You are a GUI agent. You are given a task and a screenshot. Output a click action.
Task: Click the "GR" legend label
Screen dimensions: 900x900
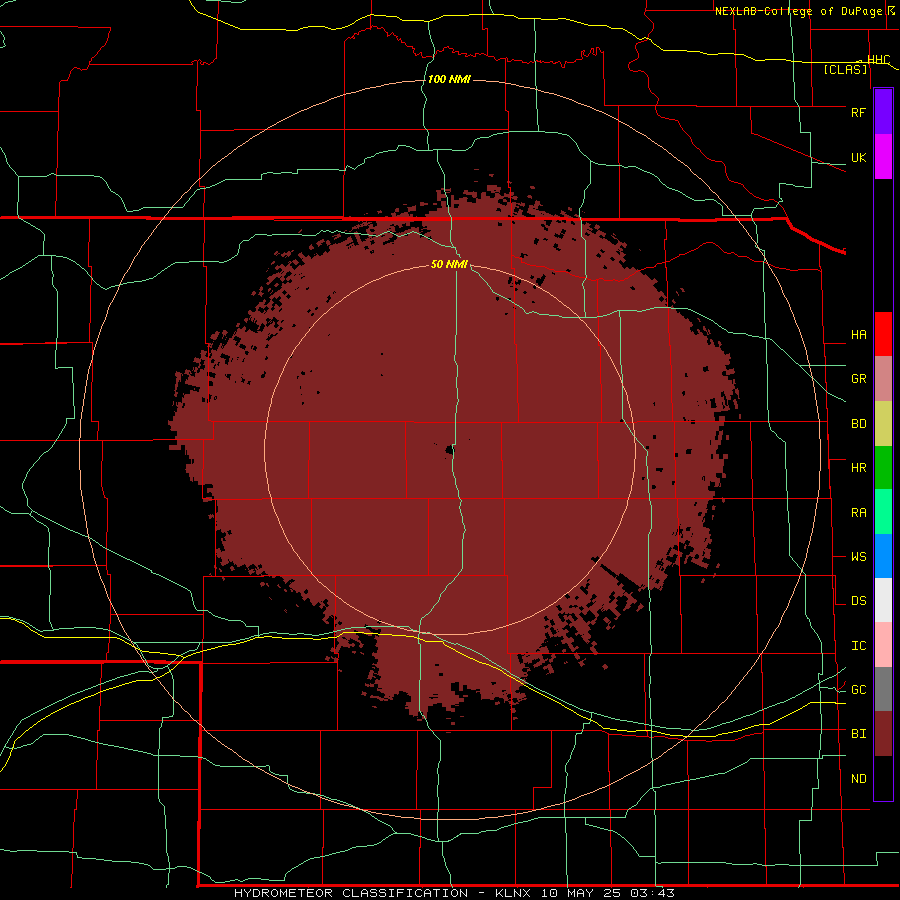[858, 379]
